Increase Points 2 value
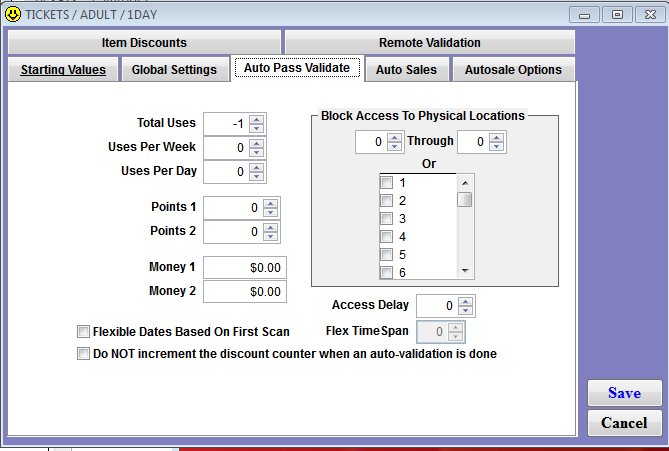669x451 pixels. [271, 227]
